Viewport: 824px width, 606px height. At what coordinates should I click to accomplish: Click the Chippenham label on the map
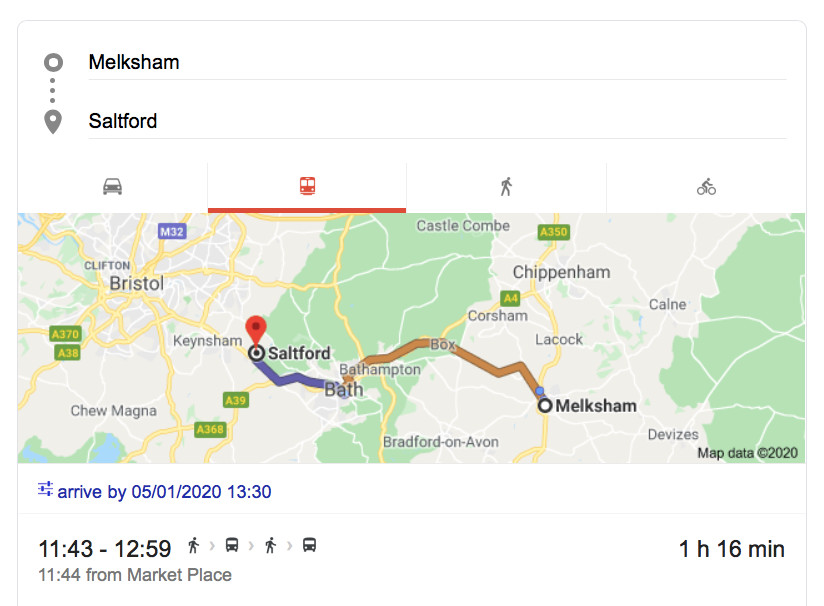[x=561, y=272]
